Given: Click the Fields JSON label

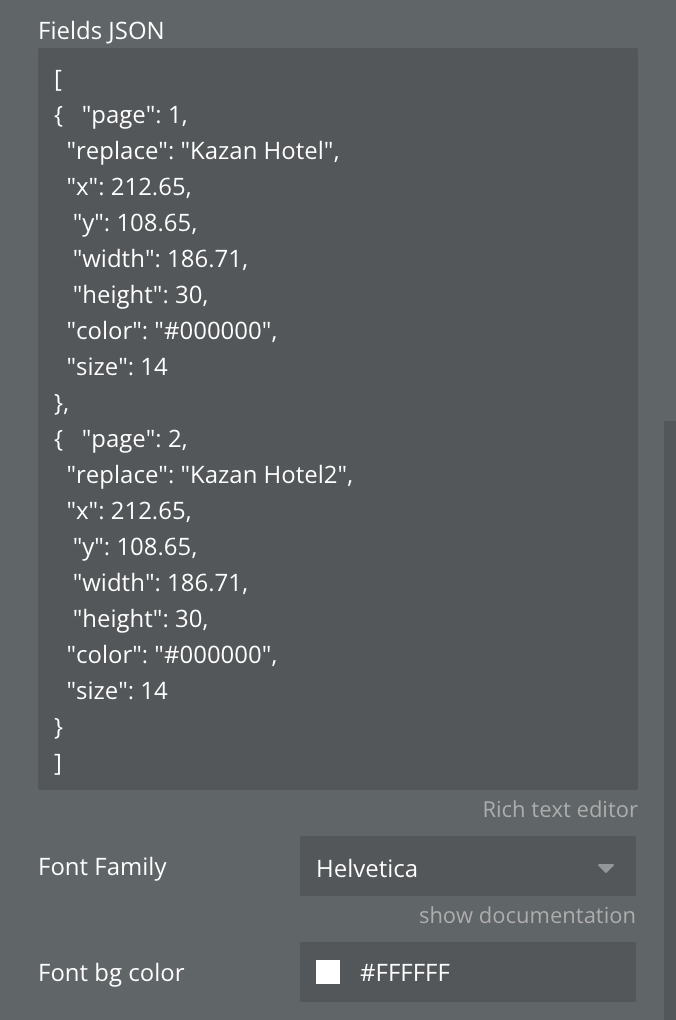Looking at the screenshot, I should click(101, 31).
